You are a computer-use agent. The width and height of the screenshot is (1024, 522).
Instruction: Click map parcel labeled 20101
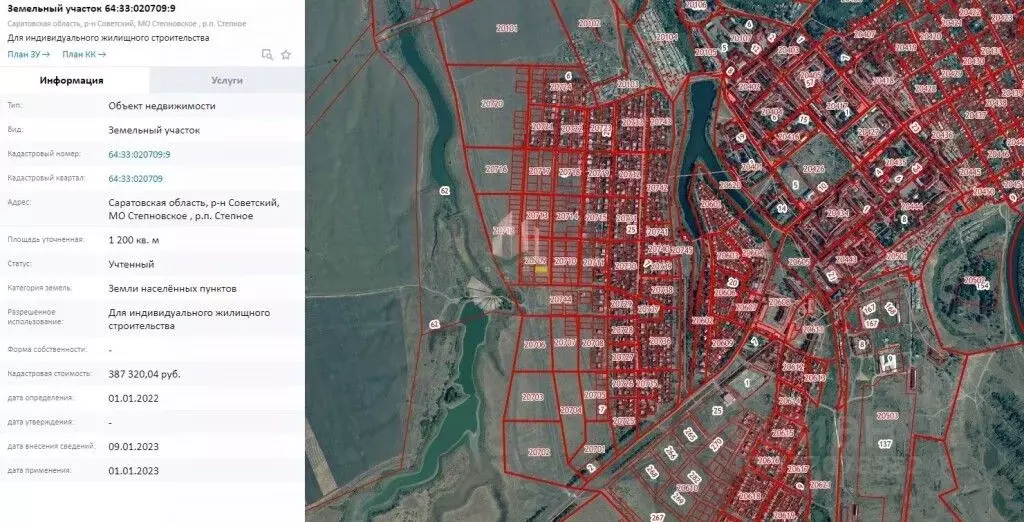click(x=506, y=29)
